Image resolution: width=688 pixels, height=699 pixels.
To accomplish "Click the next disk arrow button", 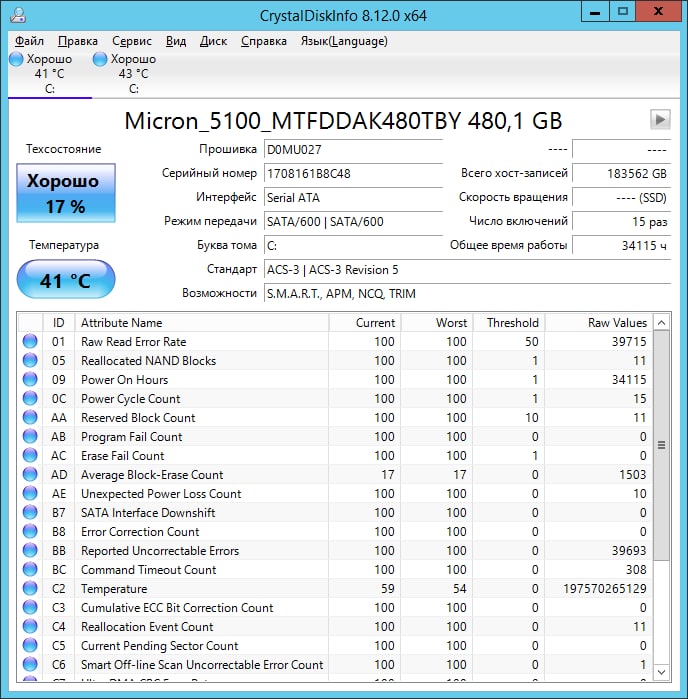I will point(660,119).
